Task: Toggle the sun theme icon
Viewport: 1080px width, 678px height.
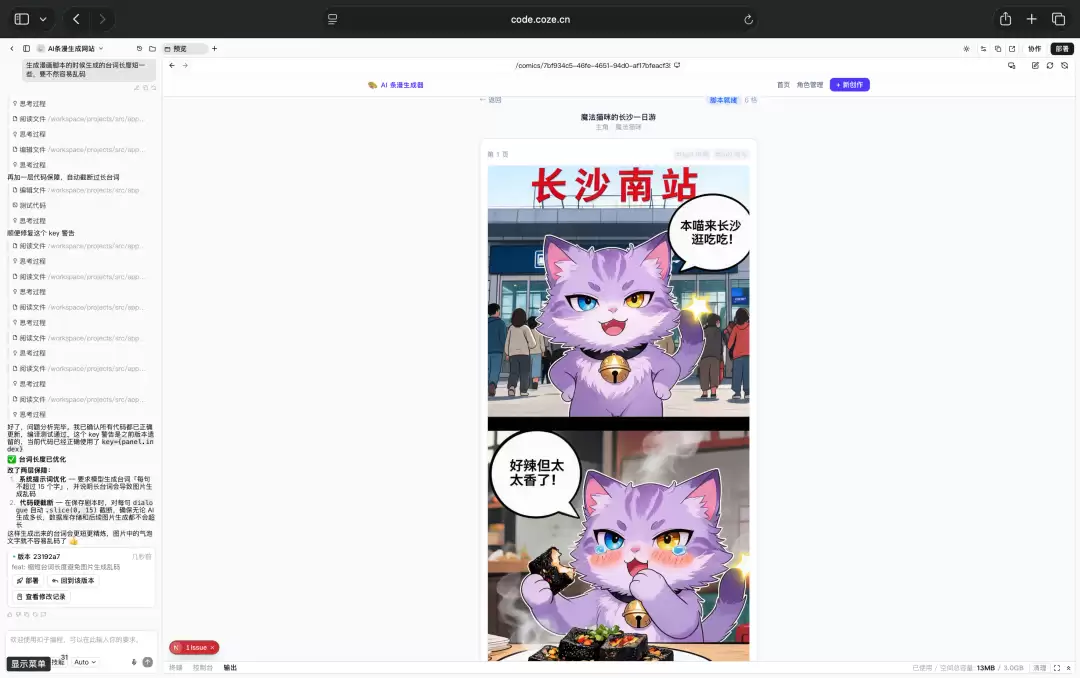Action: [x=966, y=48]
